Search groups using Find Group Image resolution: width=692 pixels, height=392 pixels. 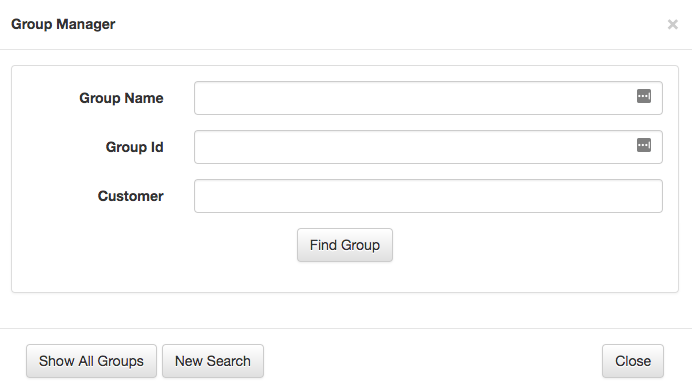[345, 245]
